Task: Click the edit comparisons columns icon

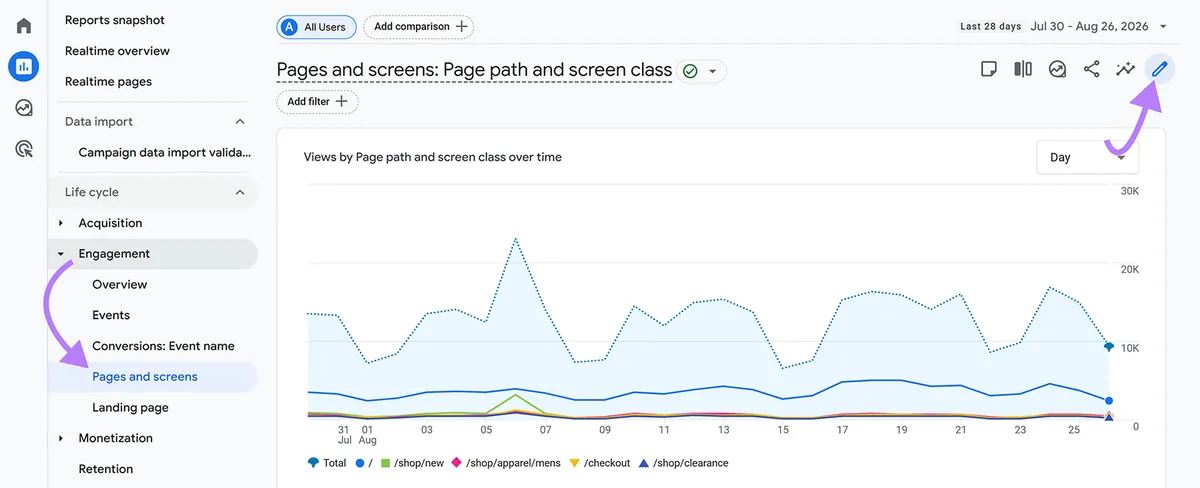Action: coord(1023,69)
